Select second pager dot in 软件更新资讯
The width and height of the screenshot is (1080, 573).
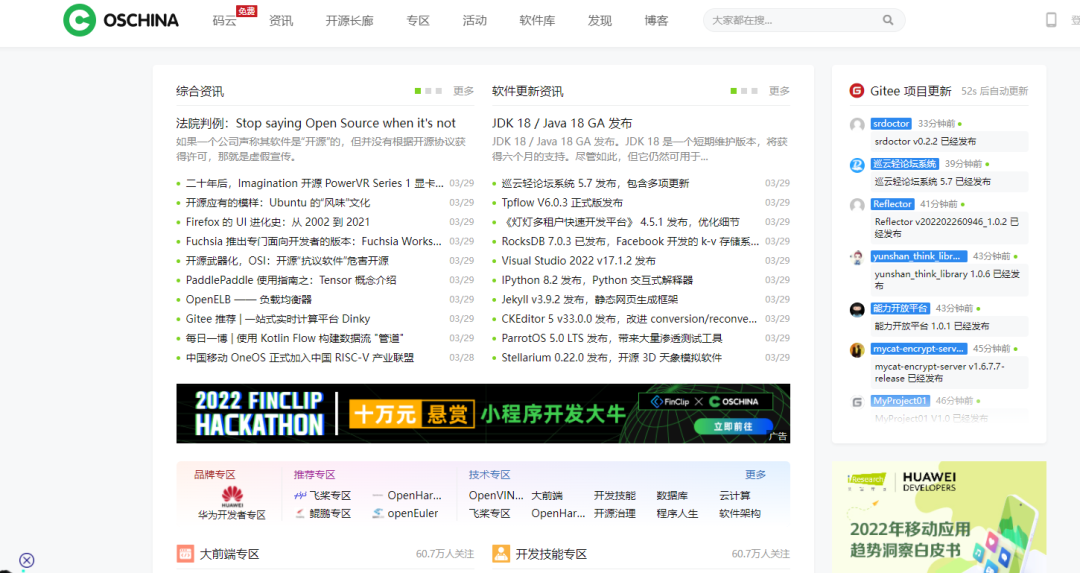tap(744, 91)
